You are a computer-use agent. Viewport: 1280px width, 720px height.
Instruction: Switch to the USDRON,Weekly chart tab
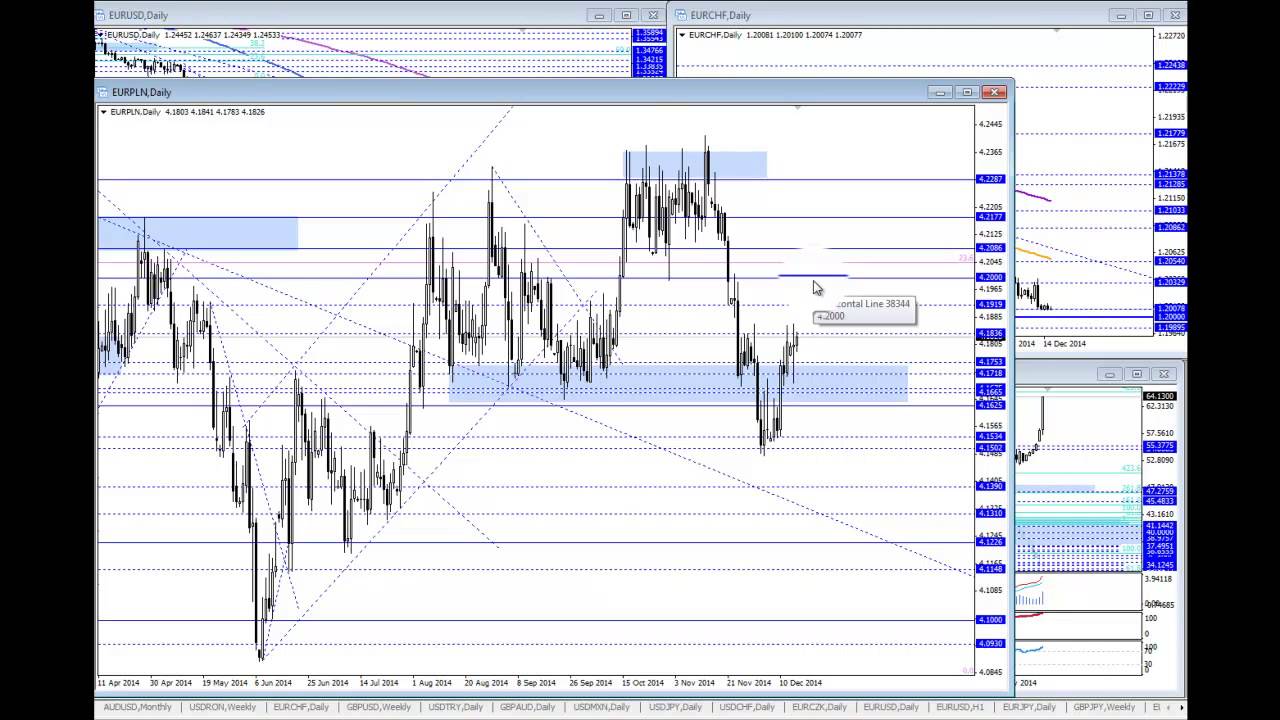tap(222, 707)
